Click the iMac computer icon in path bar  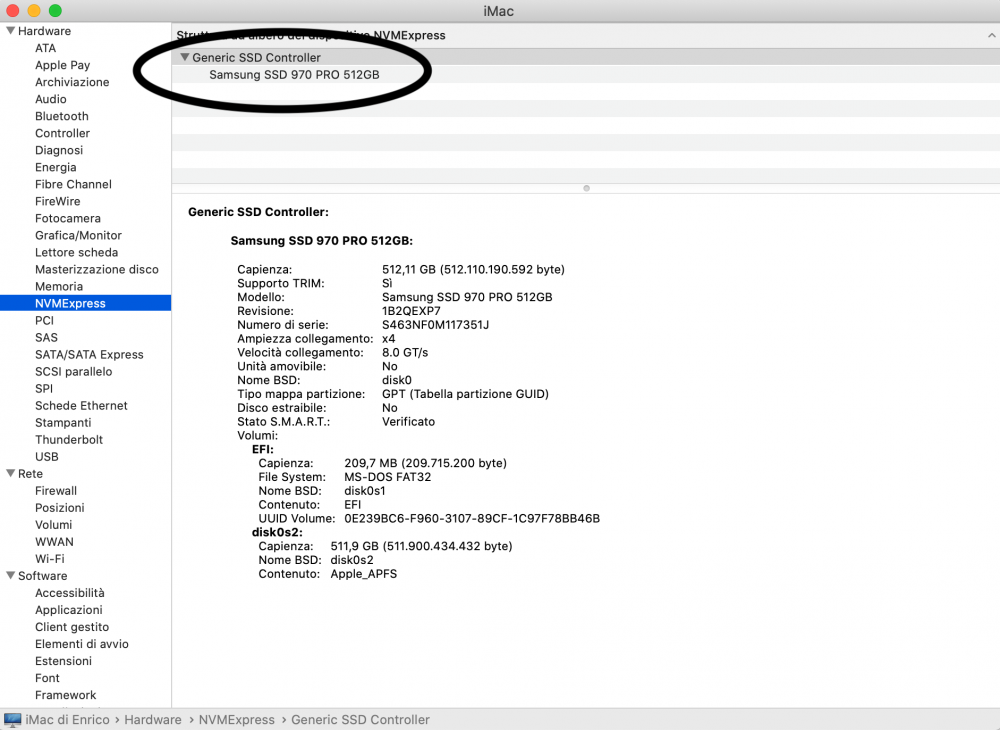(12, 720)
